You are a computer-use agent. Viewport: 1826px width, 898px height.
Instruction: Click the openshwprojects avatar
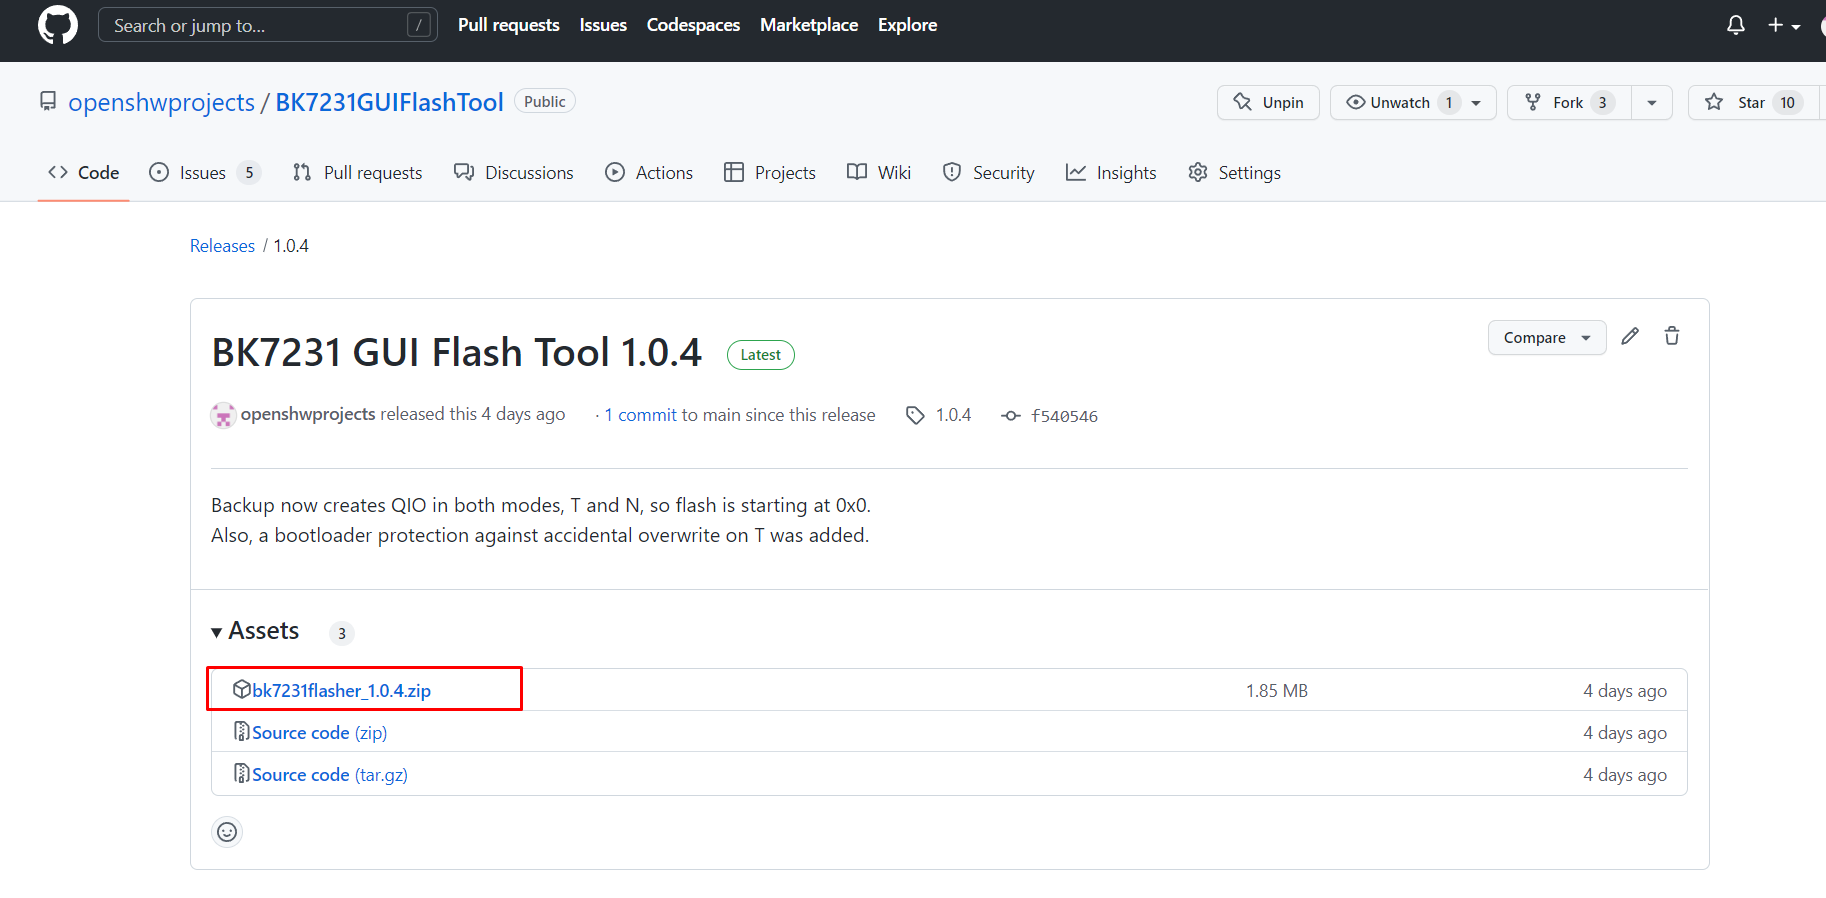pos(223,415)
